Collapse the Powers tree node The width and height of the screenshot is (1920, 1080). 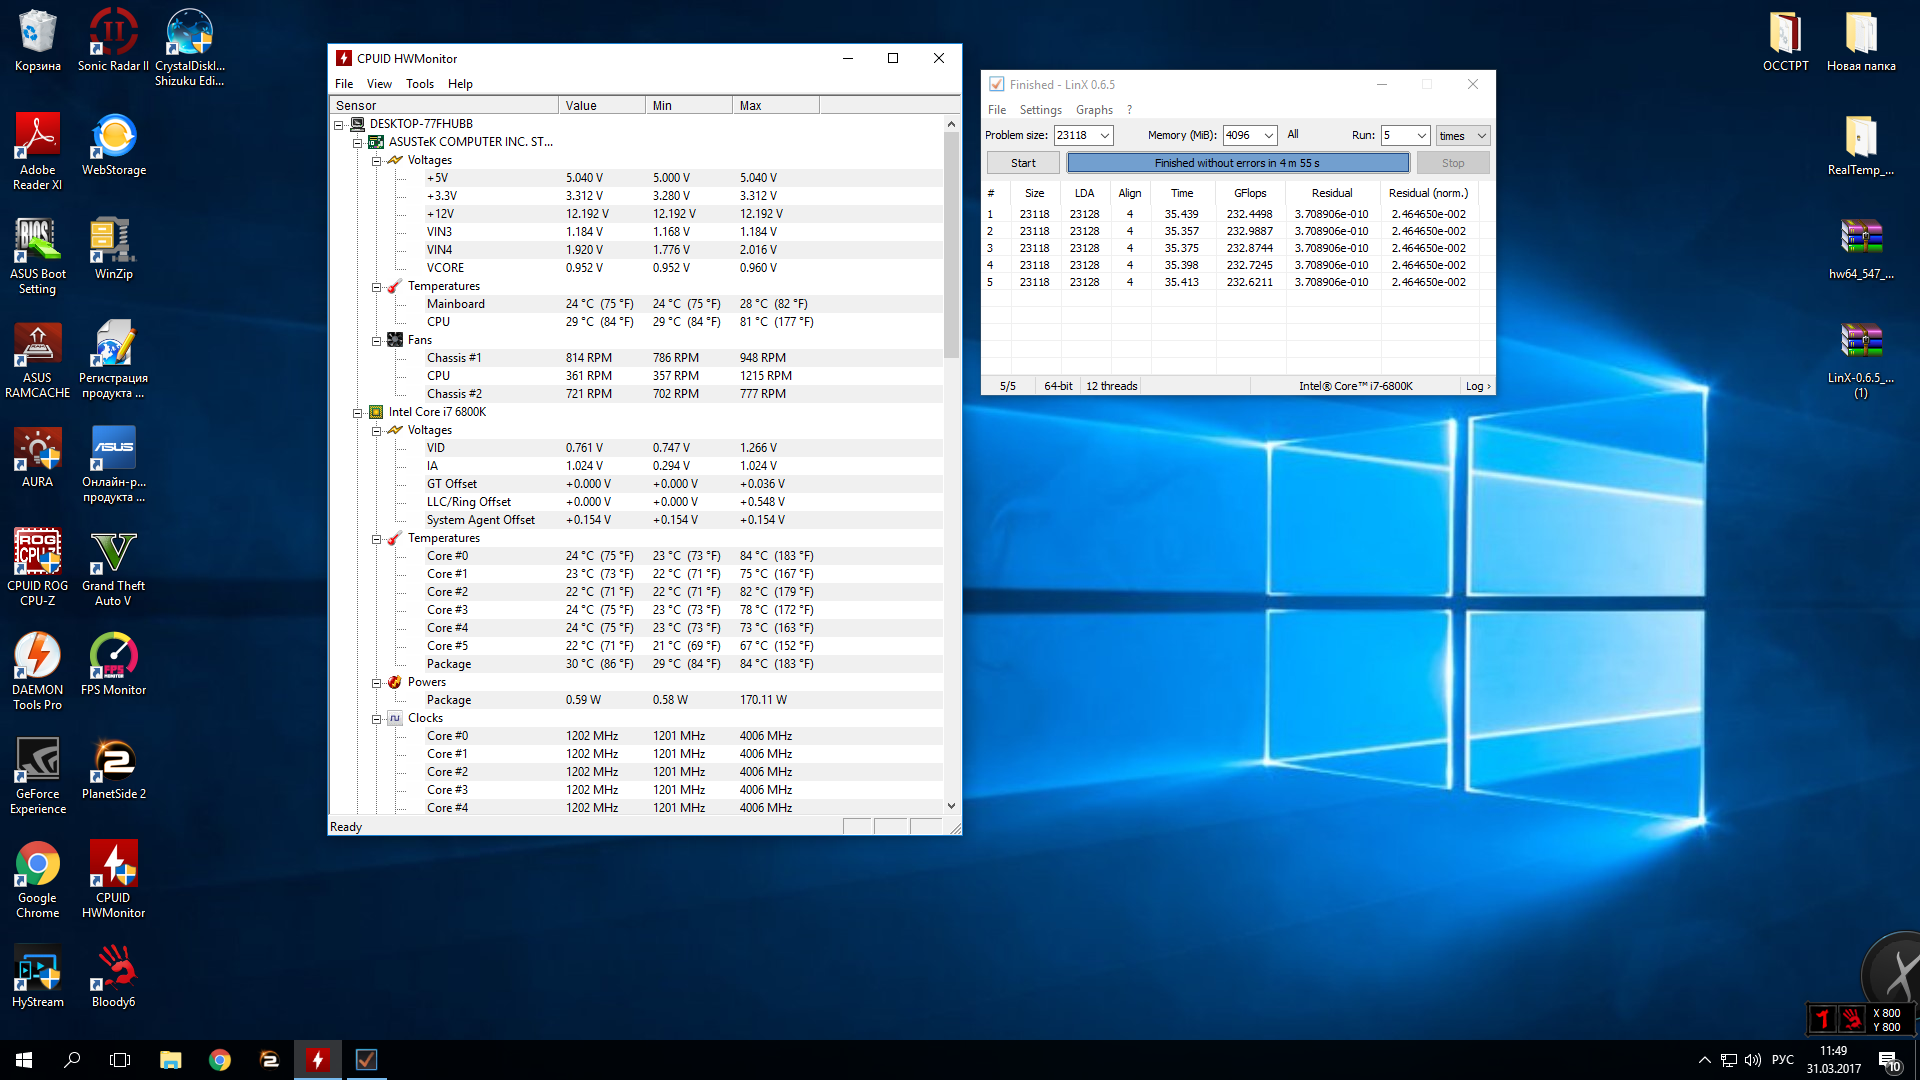click(x=376, y=682)
